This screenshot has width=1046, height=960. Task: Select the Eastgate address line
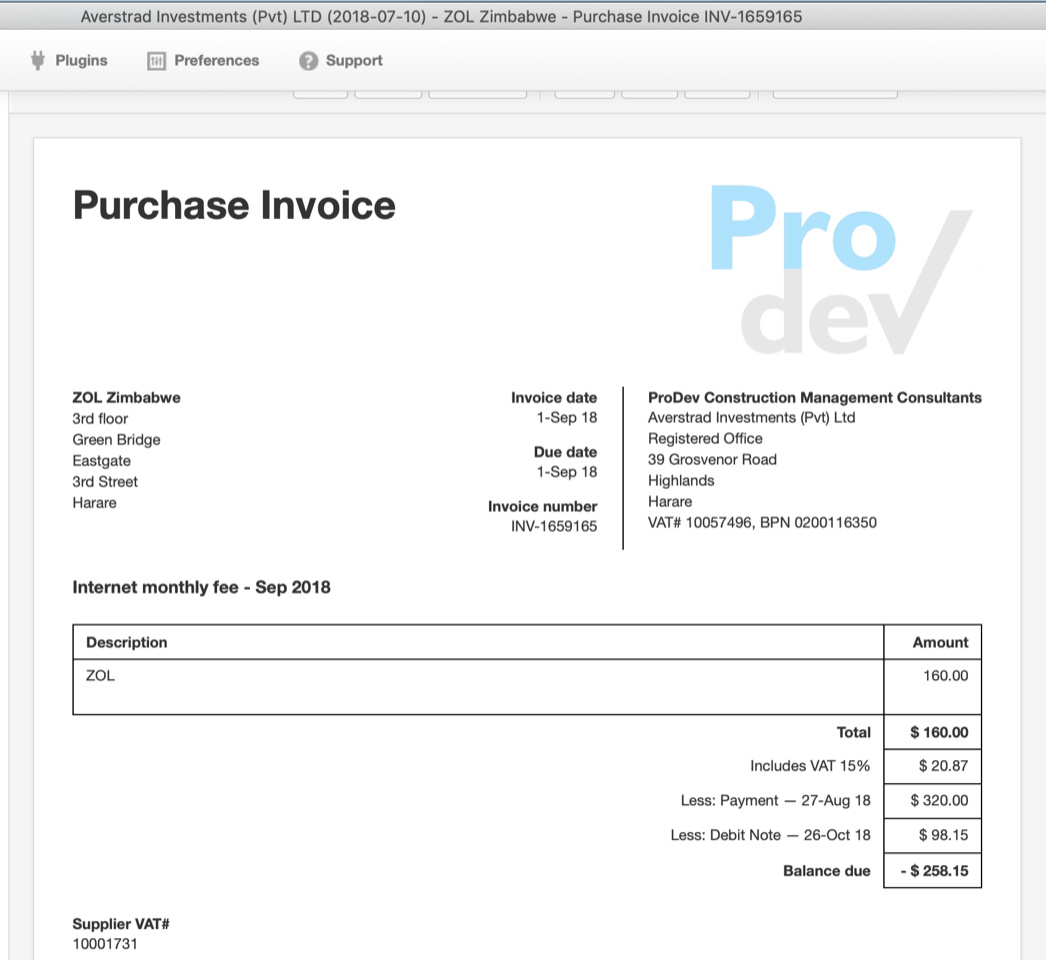click(x=101, y=460)
